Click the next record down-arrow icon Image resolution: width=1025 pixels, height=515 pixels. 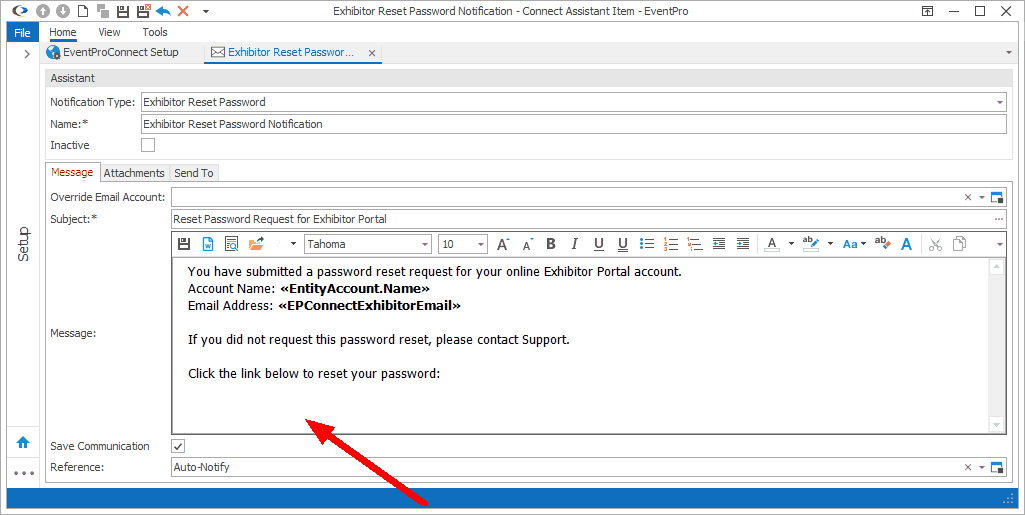tap(62, 11)
